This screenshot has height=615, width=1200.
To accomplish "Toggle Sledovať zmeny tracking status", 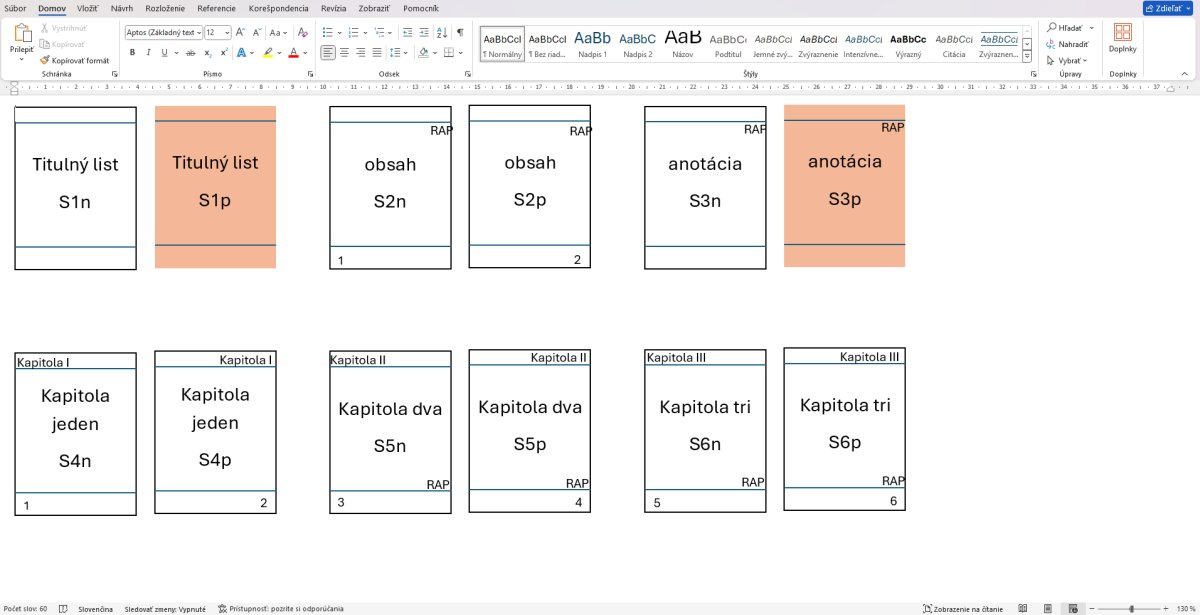I will click(x=165, y=608).
